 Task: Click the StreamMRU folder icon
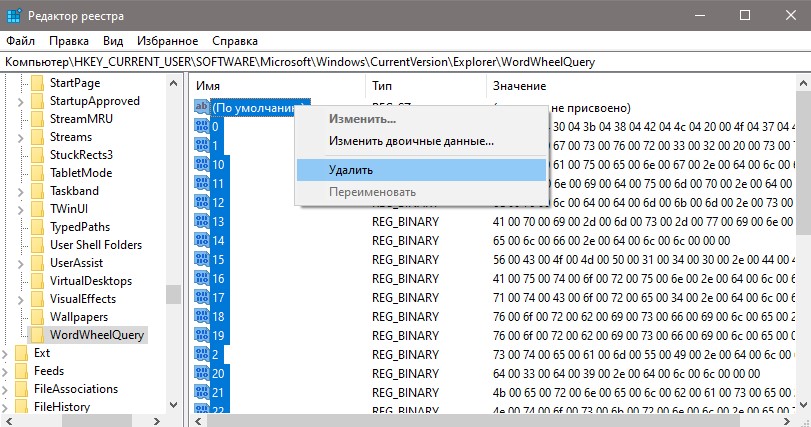[37, 119]
